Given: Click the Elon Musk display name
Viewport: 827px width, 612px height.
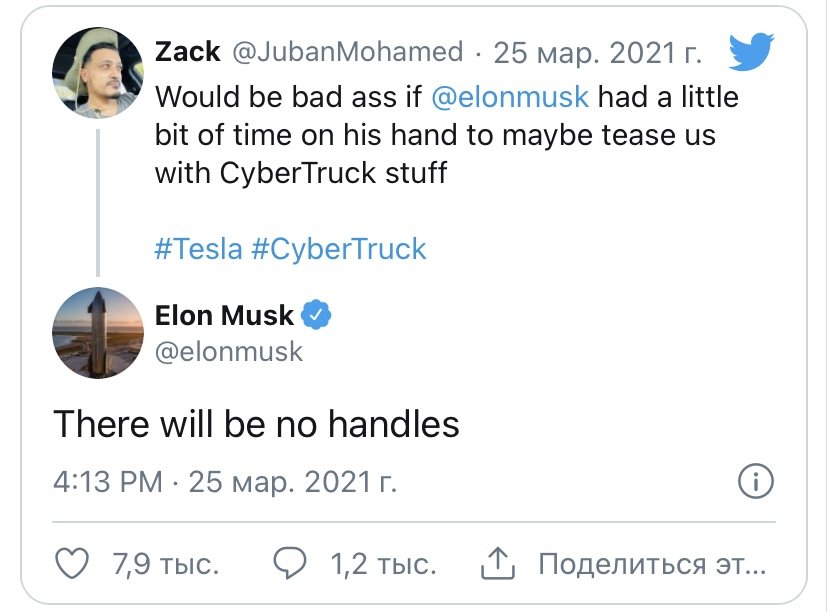Looking at the screenshot, I should [225, 316].
